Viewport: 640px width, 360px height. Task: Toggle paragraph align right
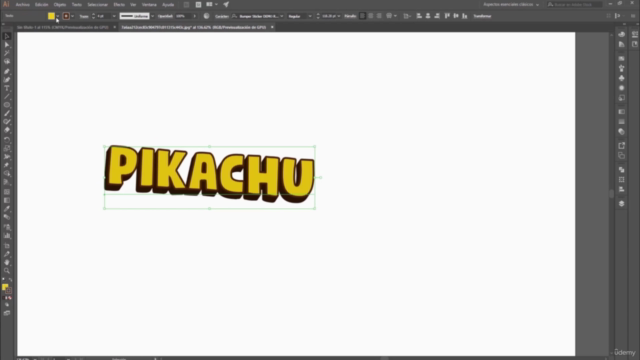379,16
